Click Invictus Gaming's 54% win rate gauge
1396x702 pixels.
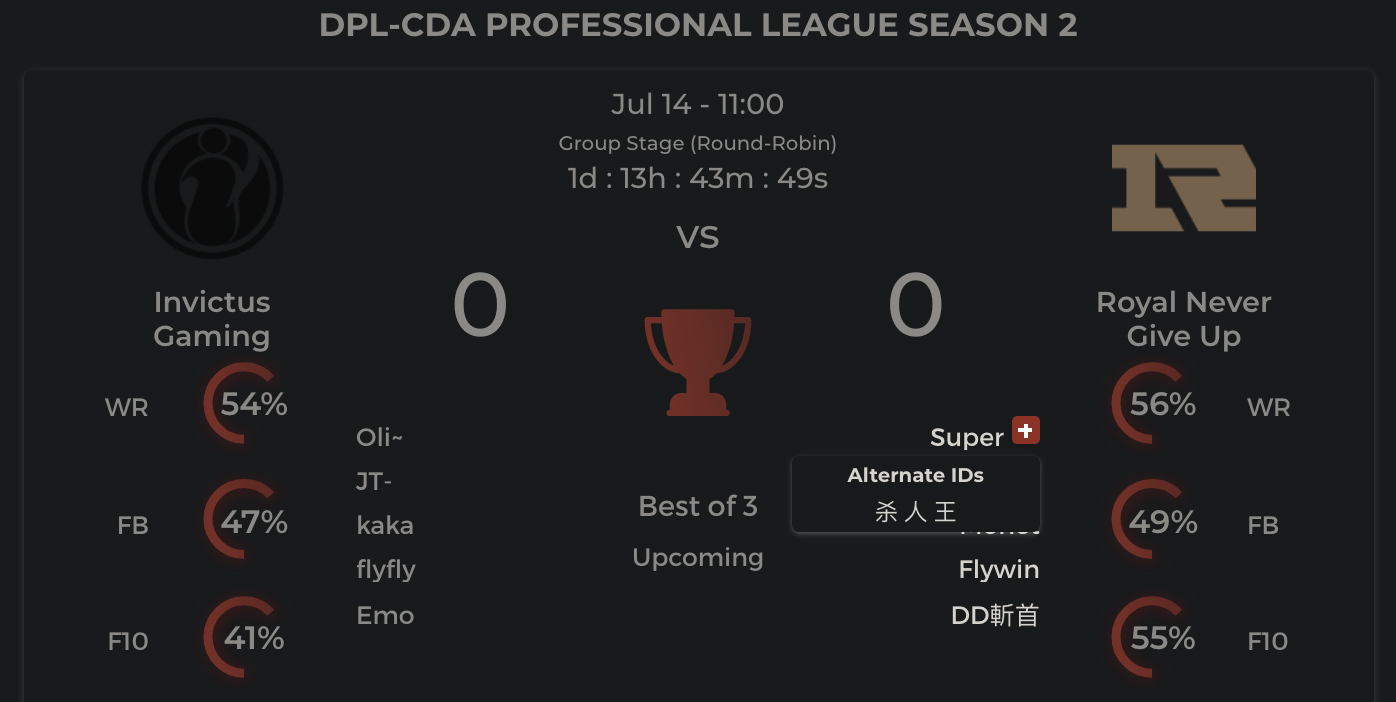click(243, 404)
